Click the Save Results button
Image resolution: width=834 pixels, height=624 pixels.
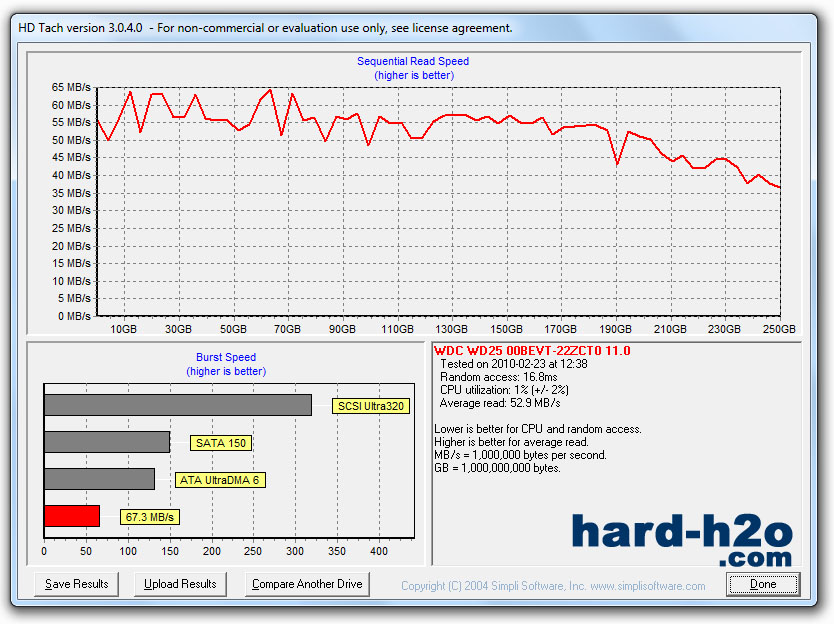[x=77, y=584]
